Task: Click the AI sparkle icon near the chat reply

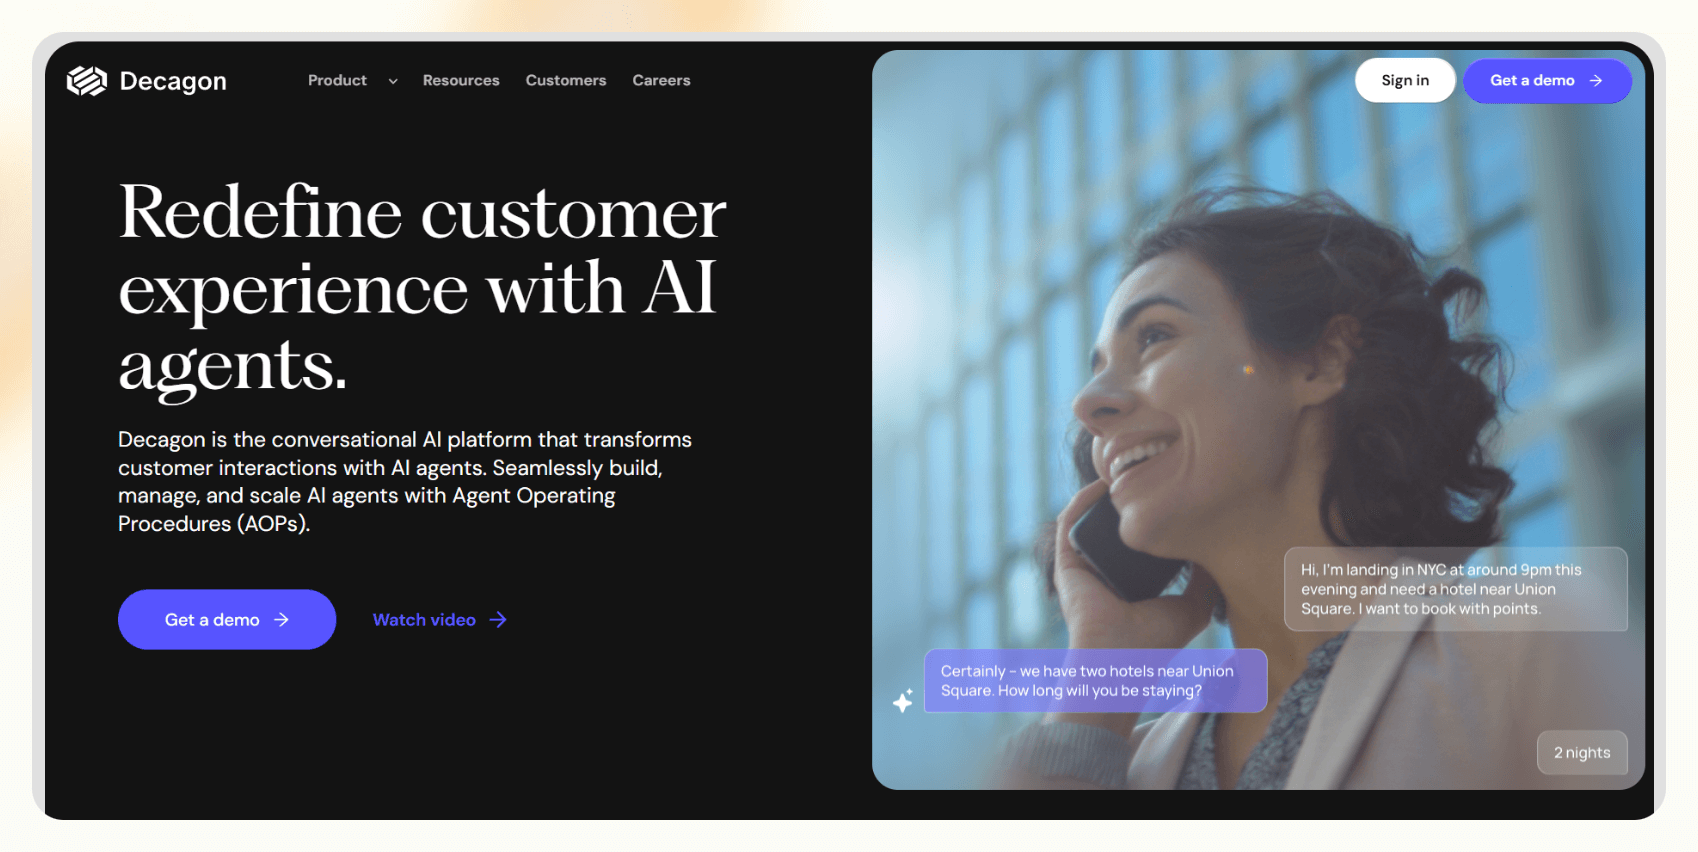Action: [903, 700]
